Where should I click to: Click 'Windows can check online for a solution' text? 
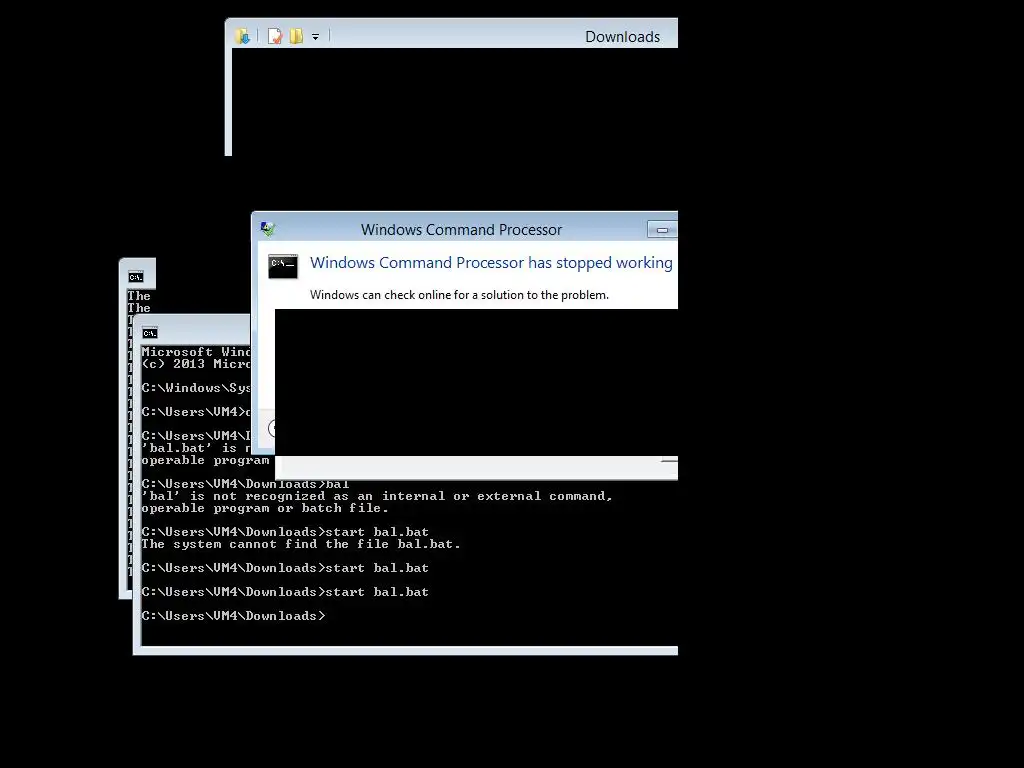pyautogui.click(x=459, y=295)
